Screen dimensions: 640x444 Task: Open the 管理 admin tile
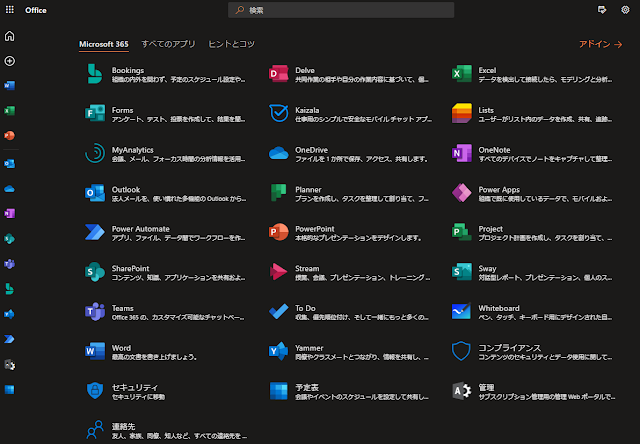click(x=532, y=391)
